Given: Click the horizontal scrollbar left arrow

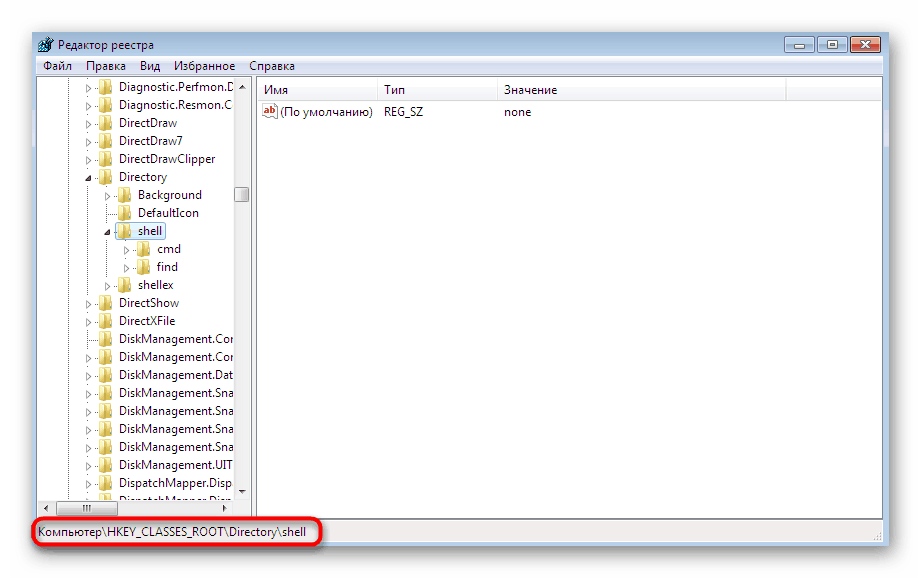Looking at the screenshot, I should tap(46, 508).
